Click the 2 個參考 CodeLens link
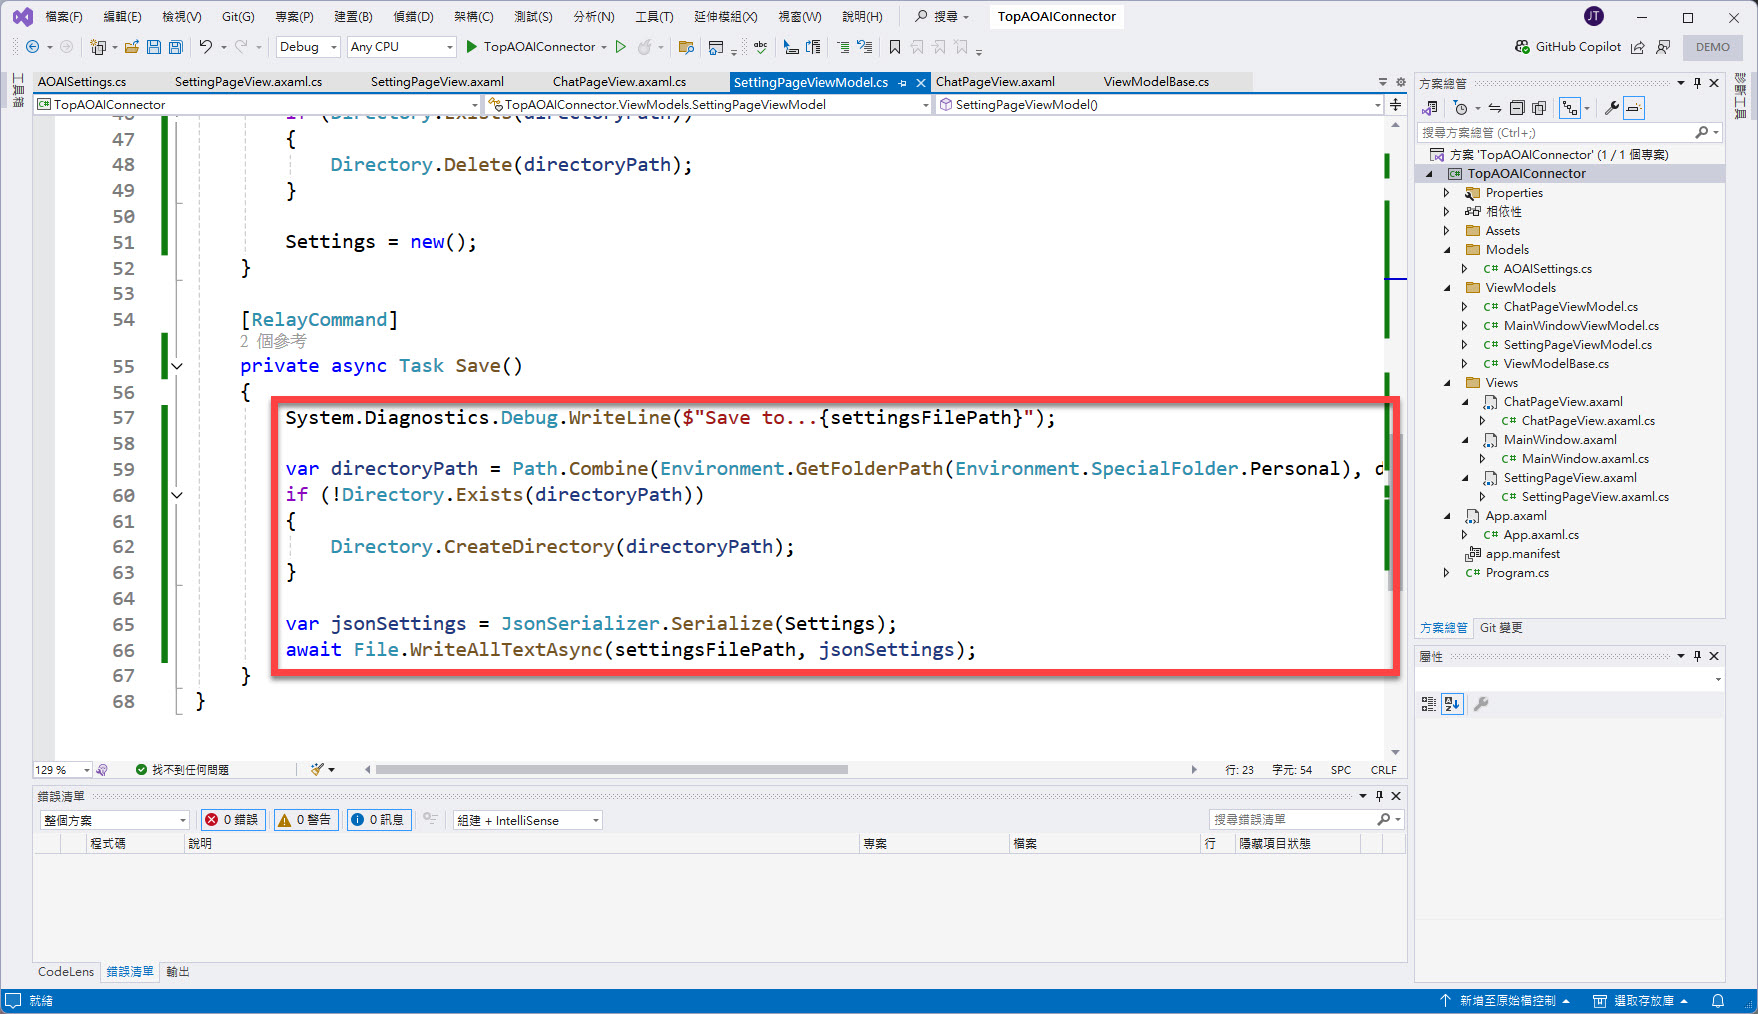Screen dimensions: 1758x1014 (273, 342)
